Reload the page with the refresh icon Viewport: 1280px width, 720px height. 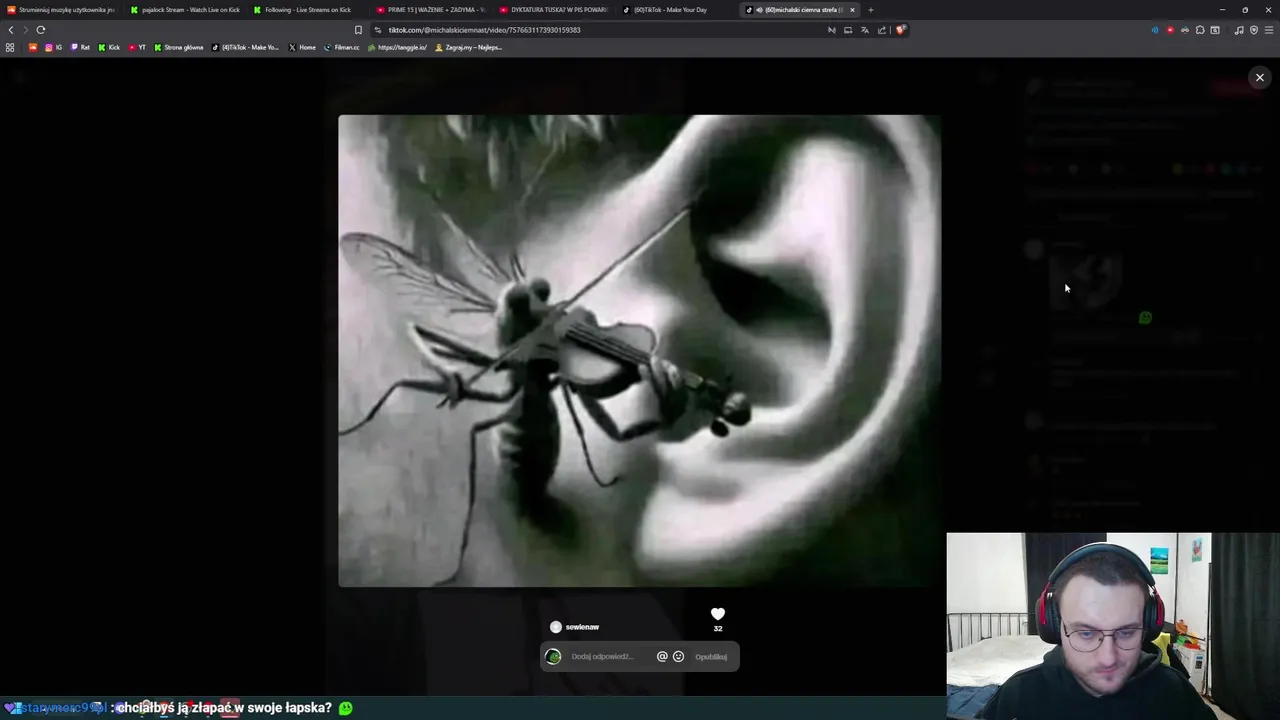pos(41,30)
